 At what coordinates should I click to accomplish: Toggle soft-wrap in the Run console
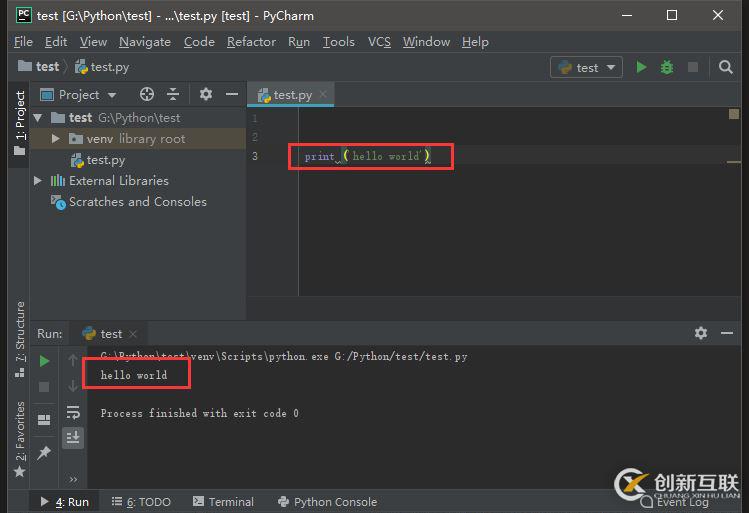(x=73, y=412)
